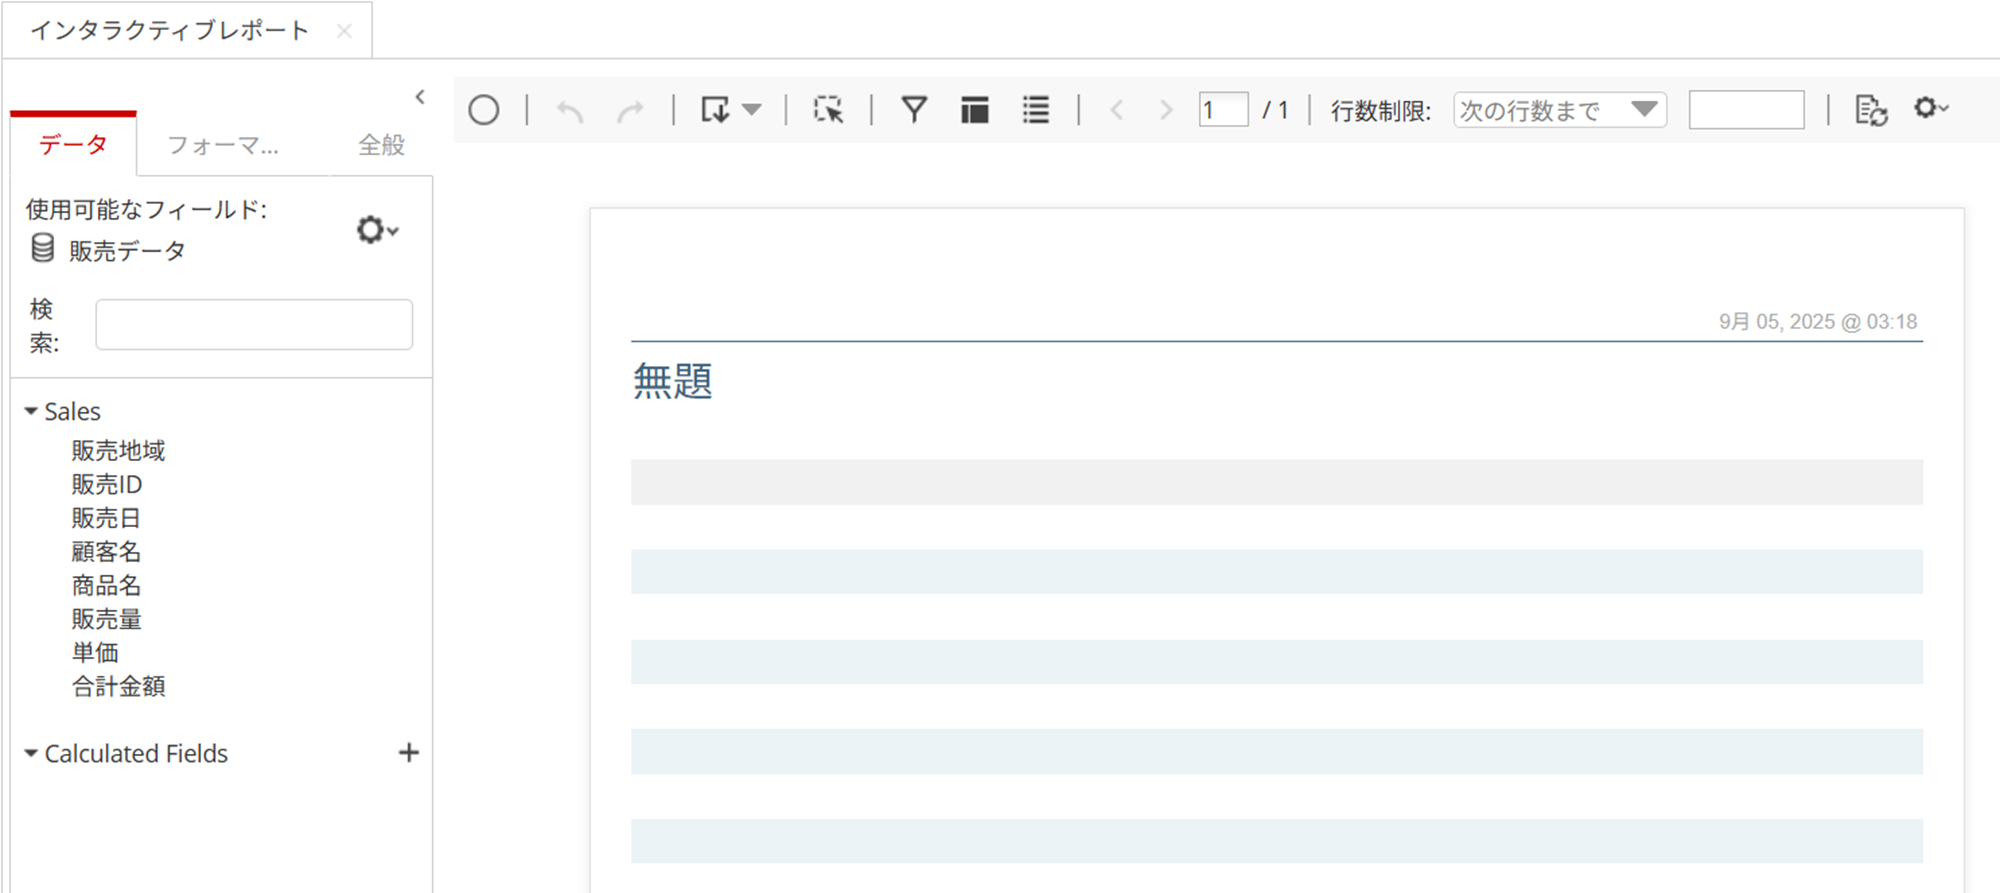2000x893 pixels.
Task: Close the インタラクティブレポート tab
Action: click(x=344, y=31)
